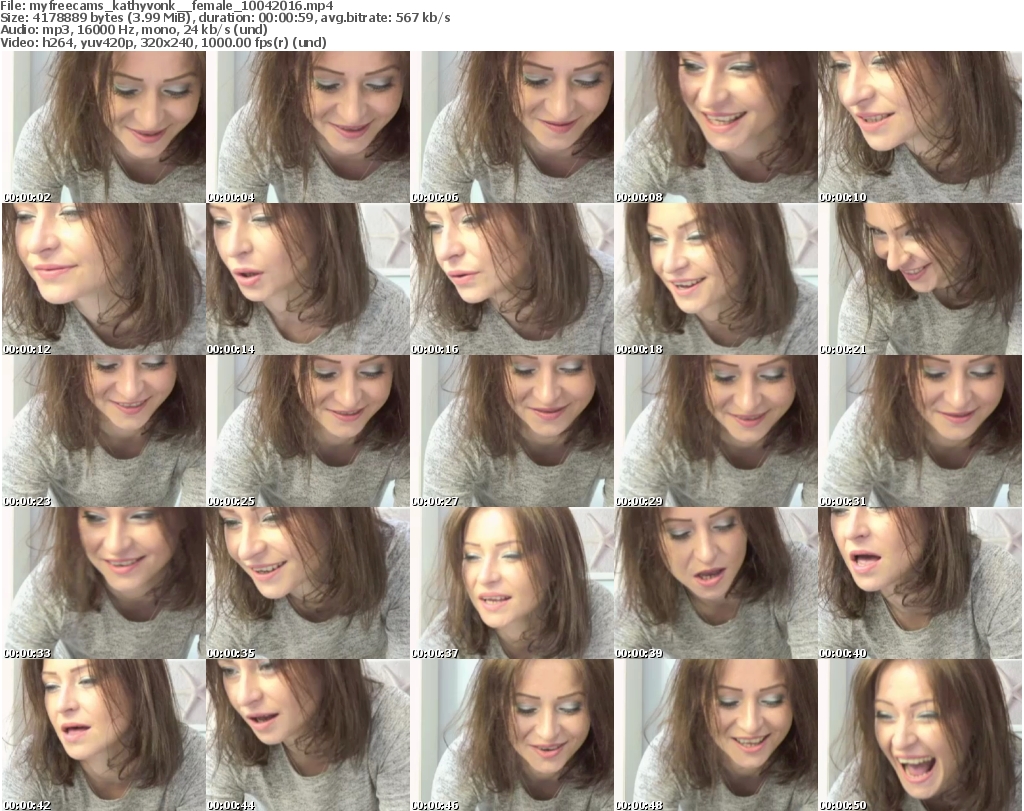Choose the 00:00:46 thumbnail
The image size is (1024, 811).
(x=512, y=735)
